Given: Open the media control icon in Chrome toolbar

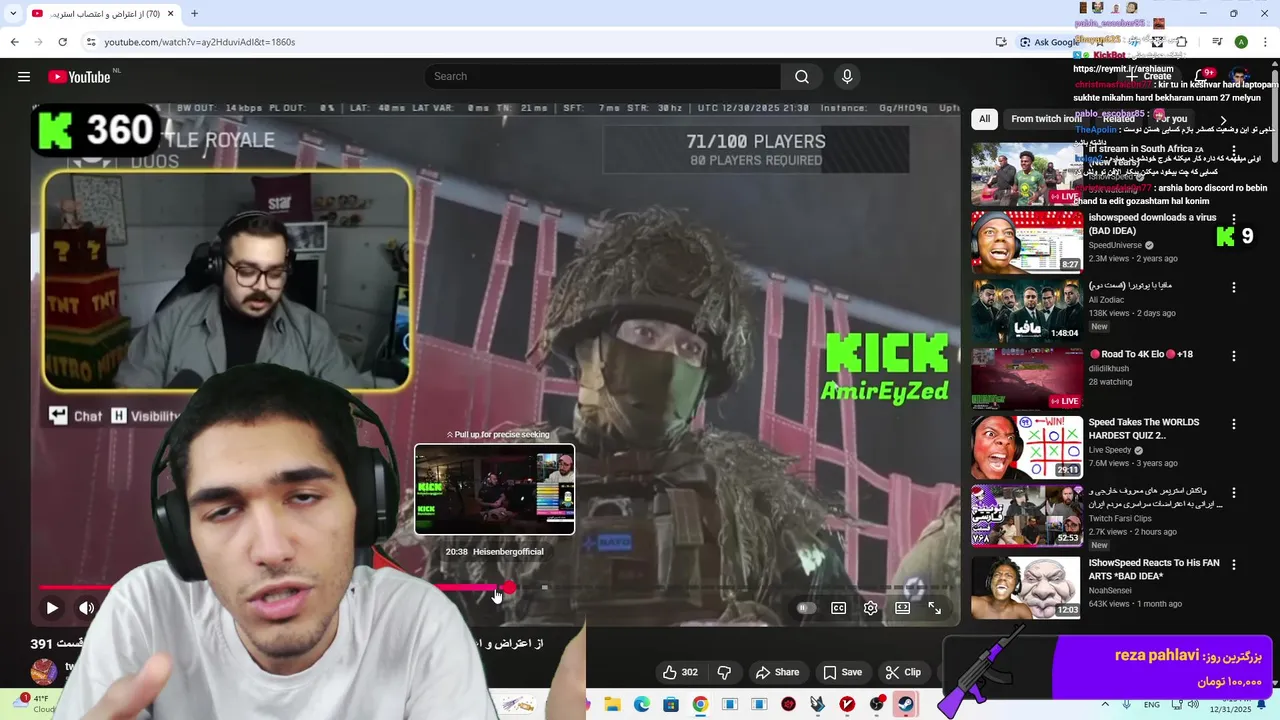Looking at the screenshot, I should click(1217, 42).
